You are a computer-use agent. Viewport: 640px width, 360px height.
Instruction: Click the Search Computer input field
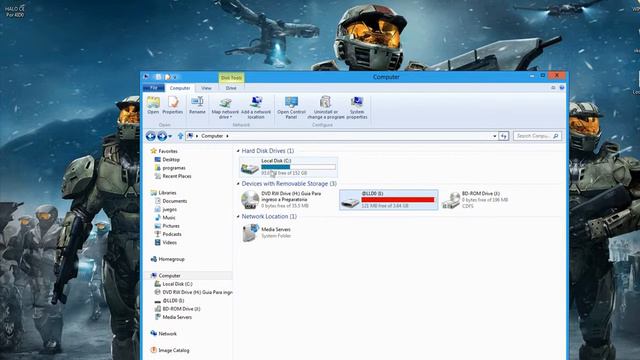[x=533, y=136]
